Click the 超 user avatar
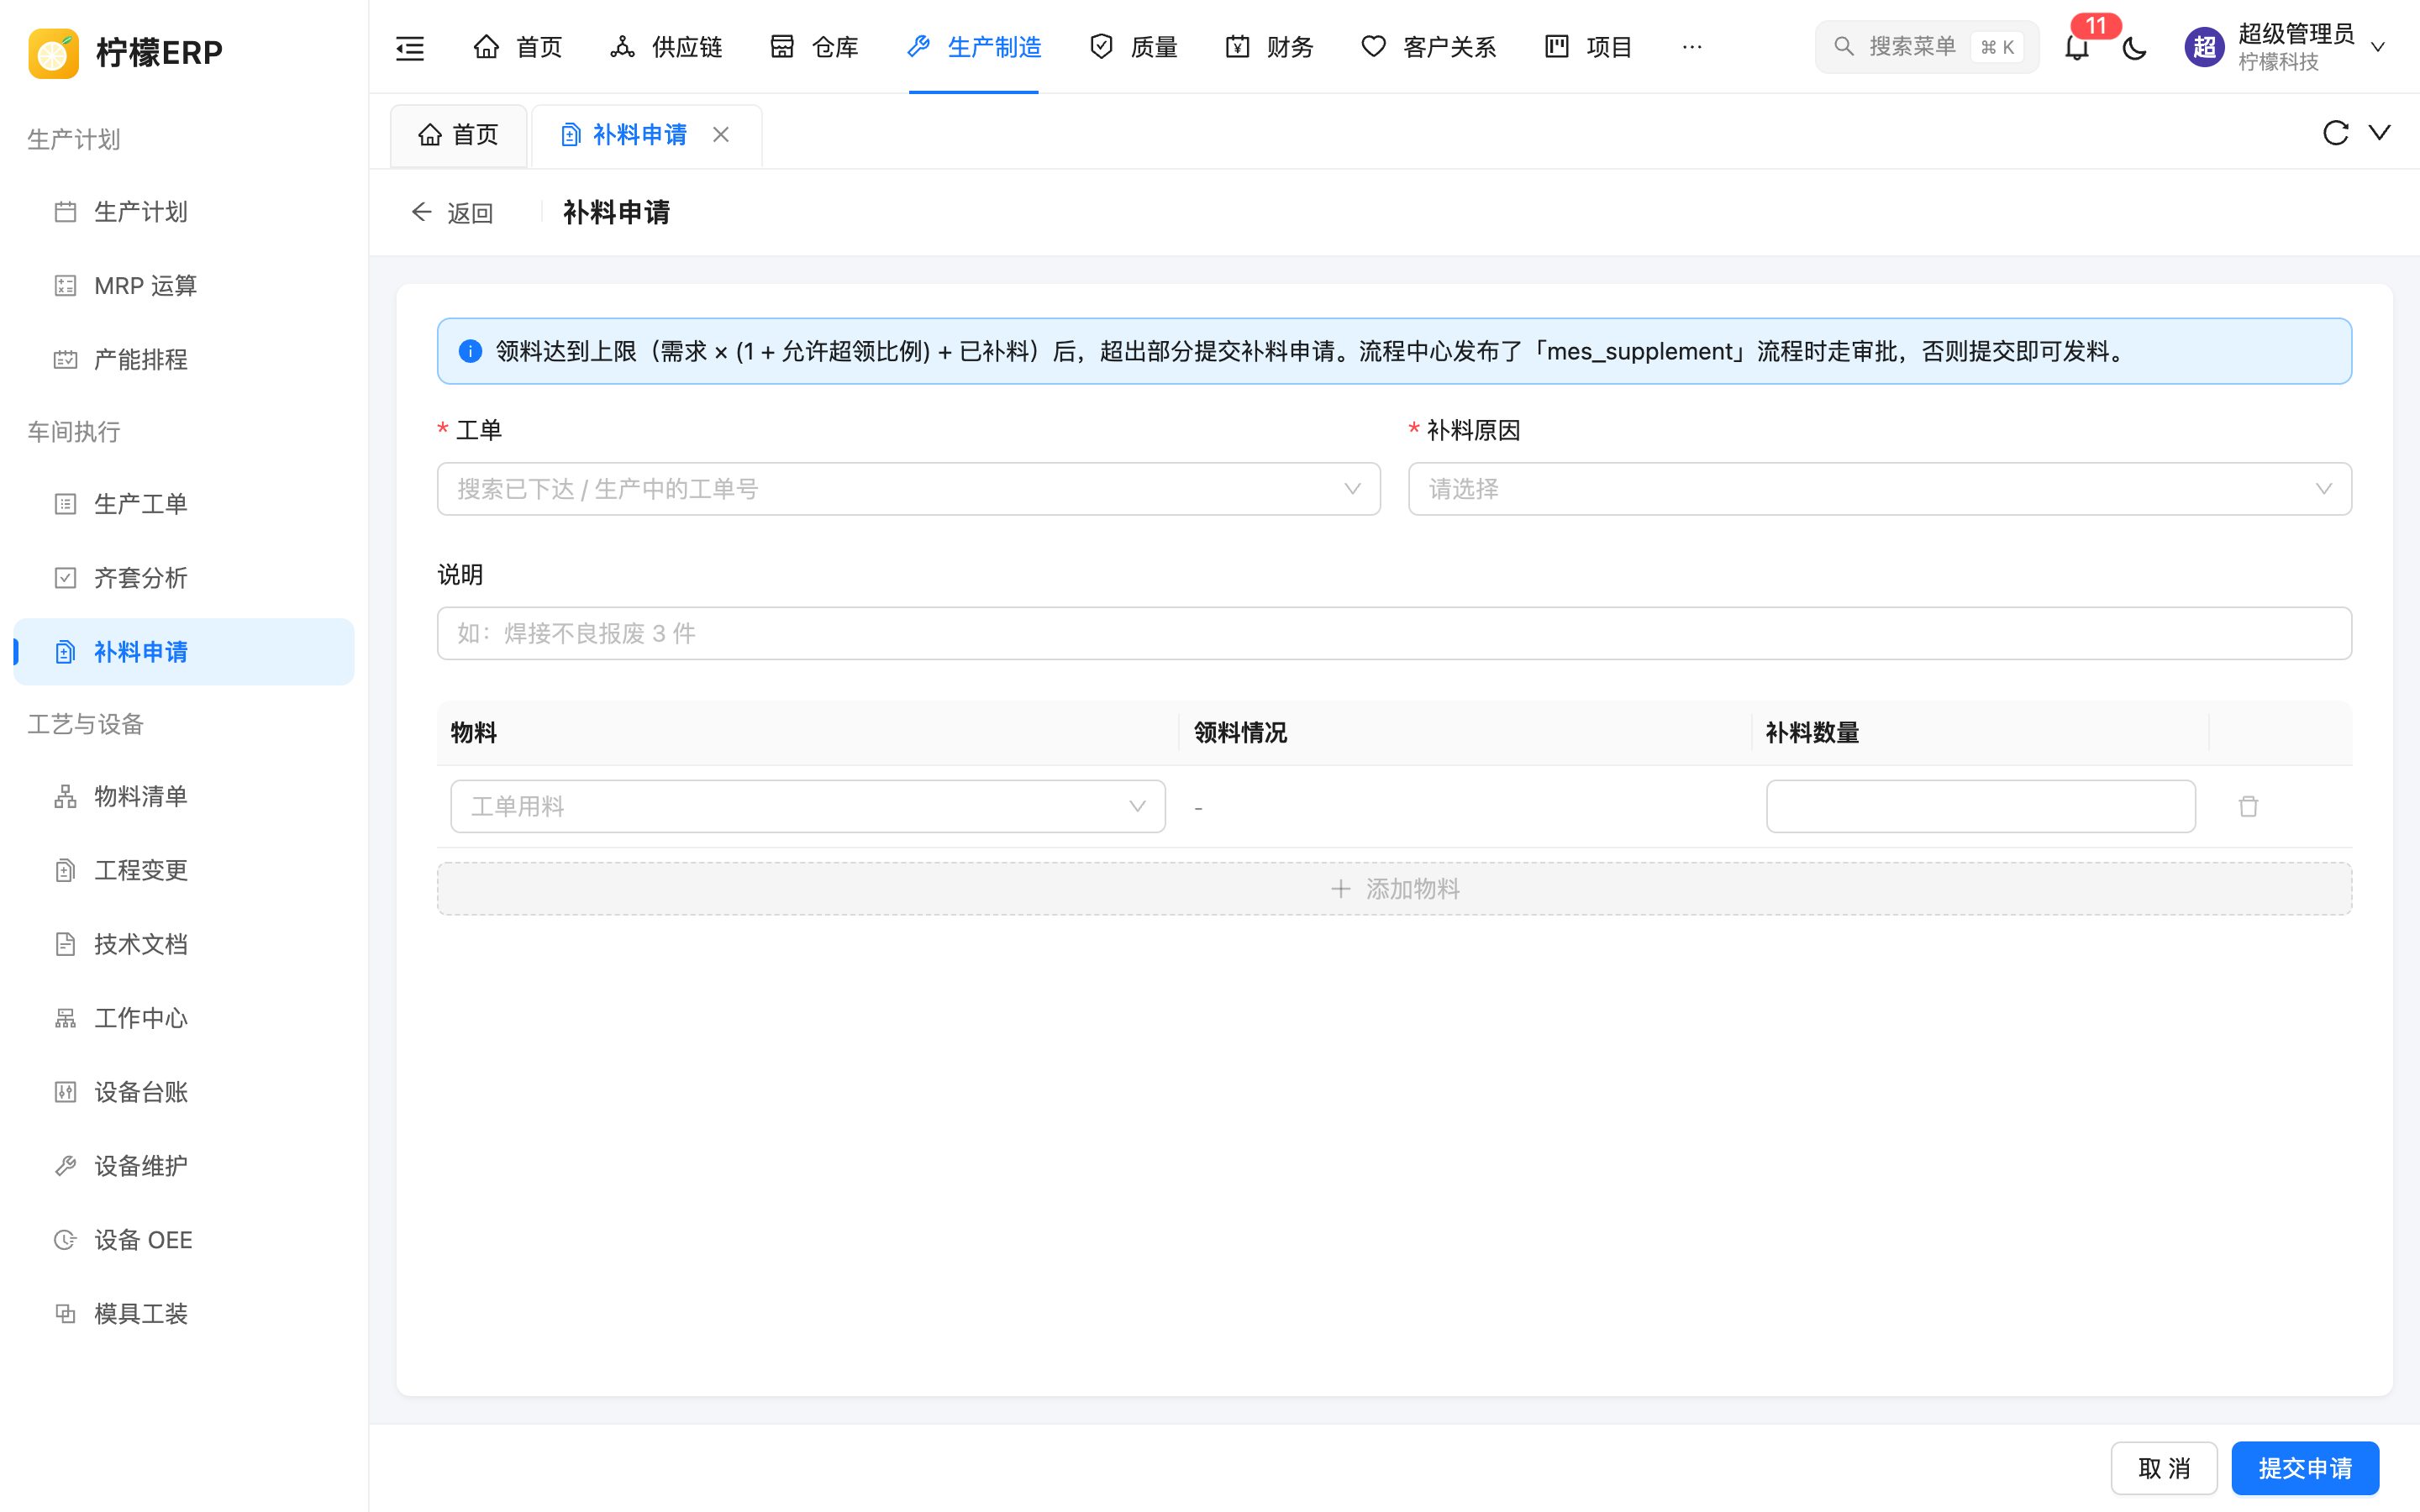This screenshot has height=1512, width=2420. tap(2204, 47)
